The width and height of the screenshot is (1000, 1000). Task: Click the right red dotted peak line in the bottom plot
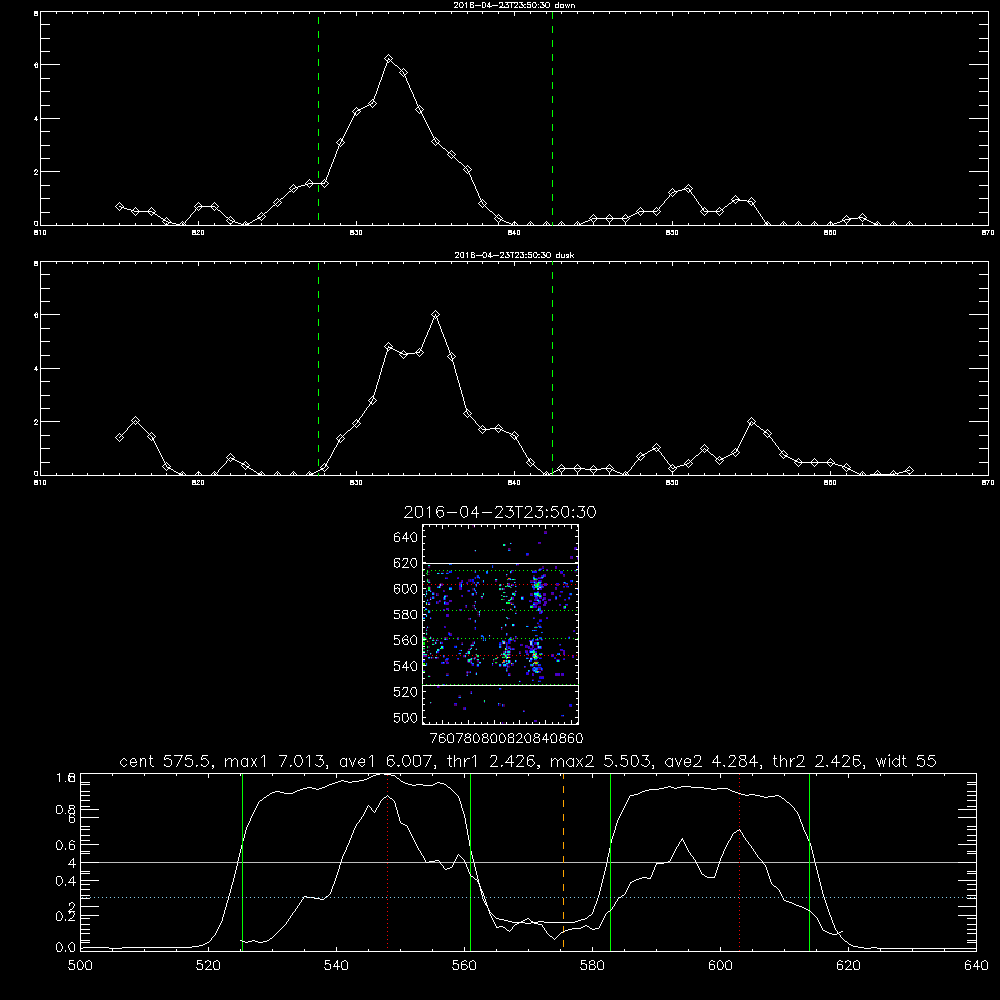click(x=739, y=862)
